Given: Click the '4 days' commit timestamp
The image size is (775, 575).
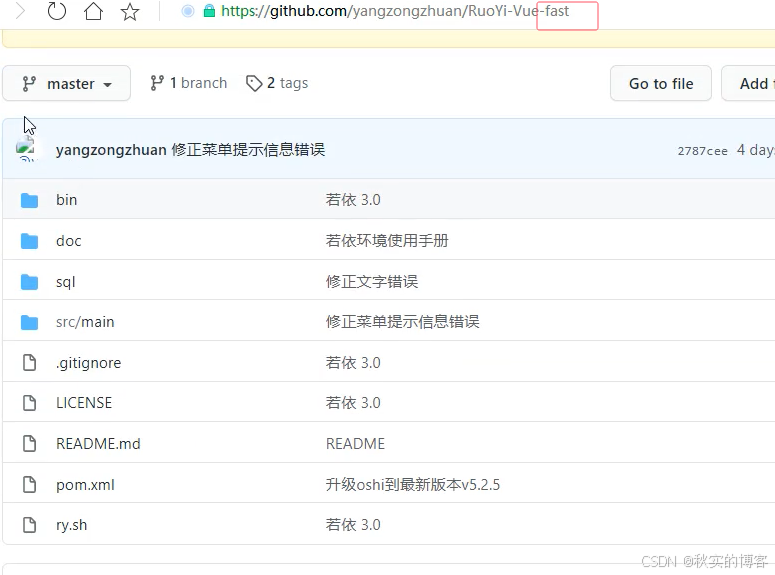Looking at the screenshot, I should [755, 150].
